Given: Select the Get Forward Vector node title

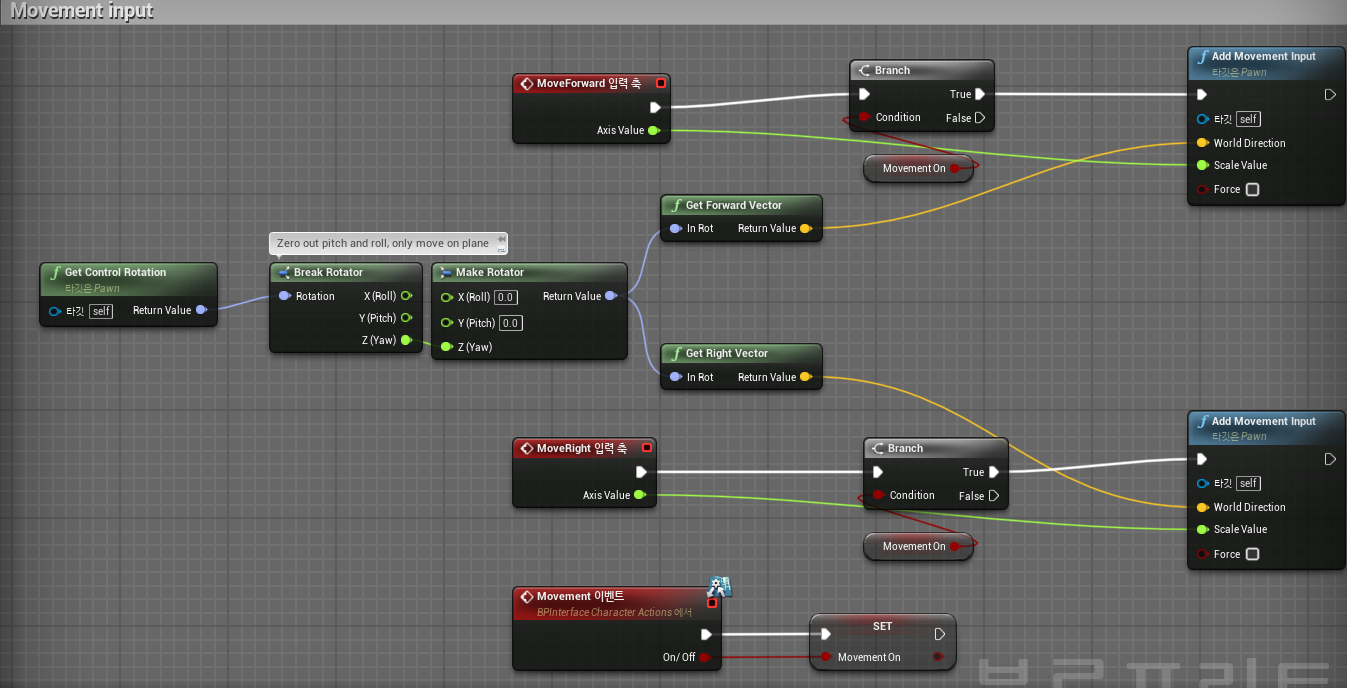Looking at the screenshot, I should pyautogui.click(x=734, y=205).
